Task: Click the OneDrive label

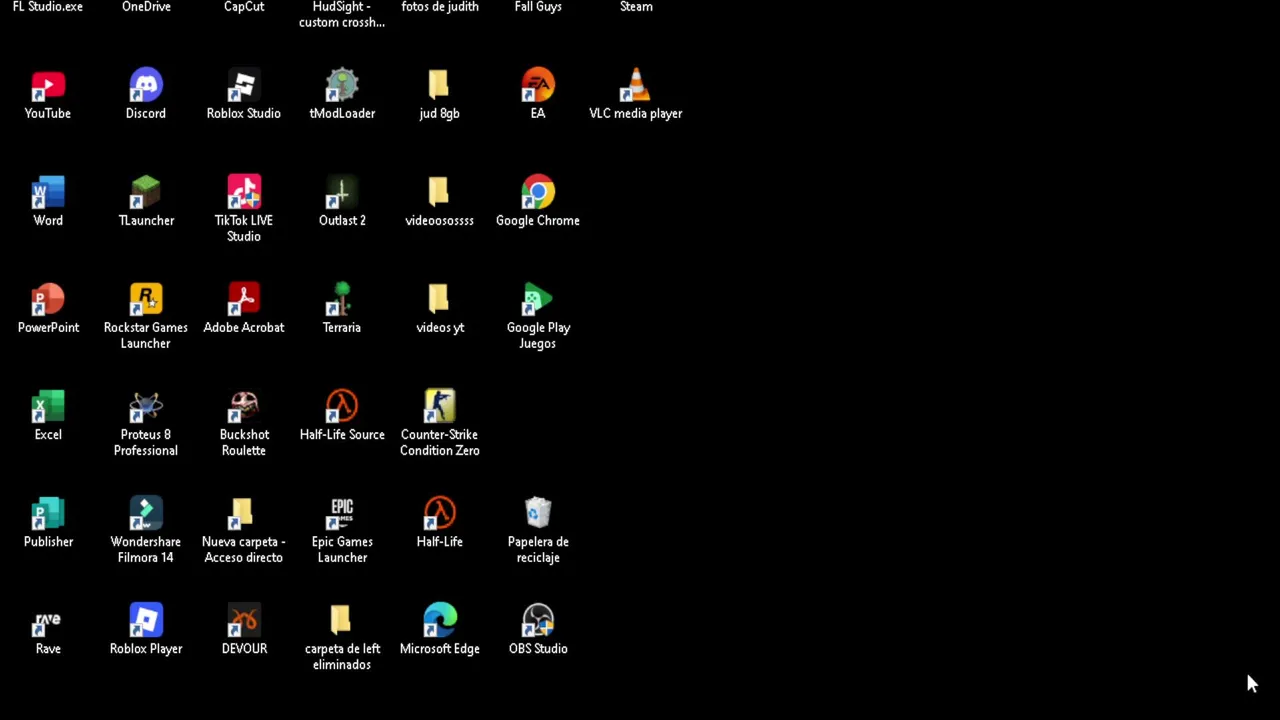Action: click(146, 6)
